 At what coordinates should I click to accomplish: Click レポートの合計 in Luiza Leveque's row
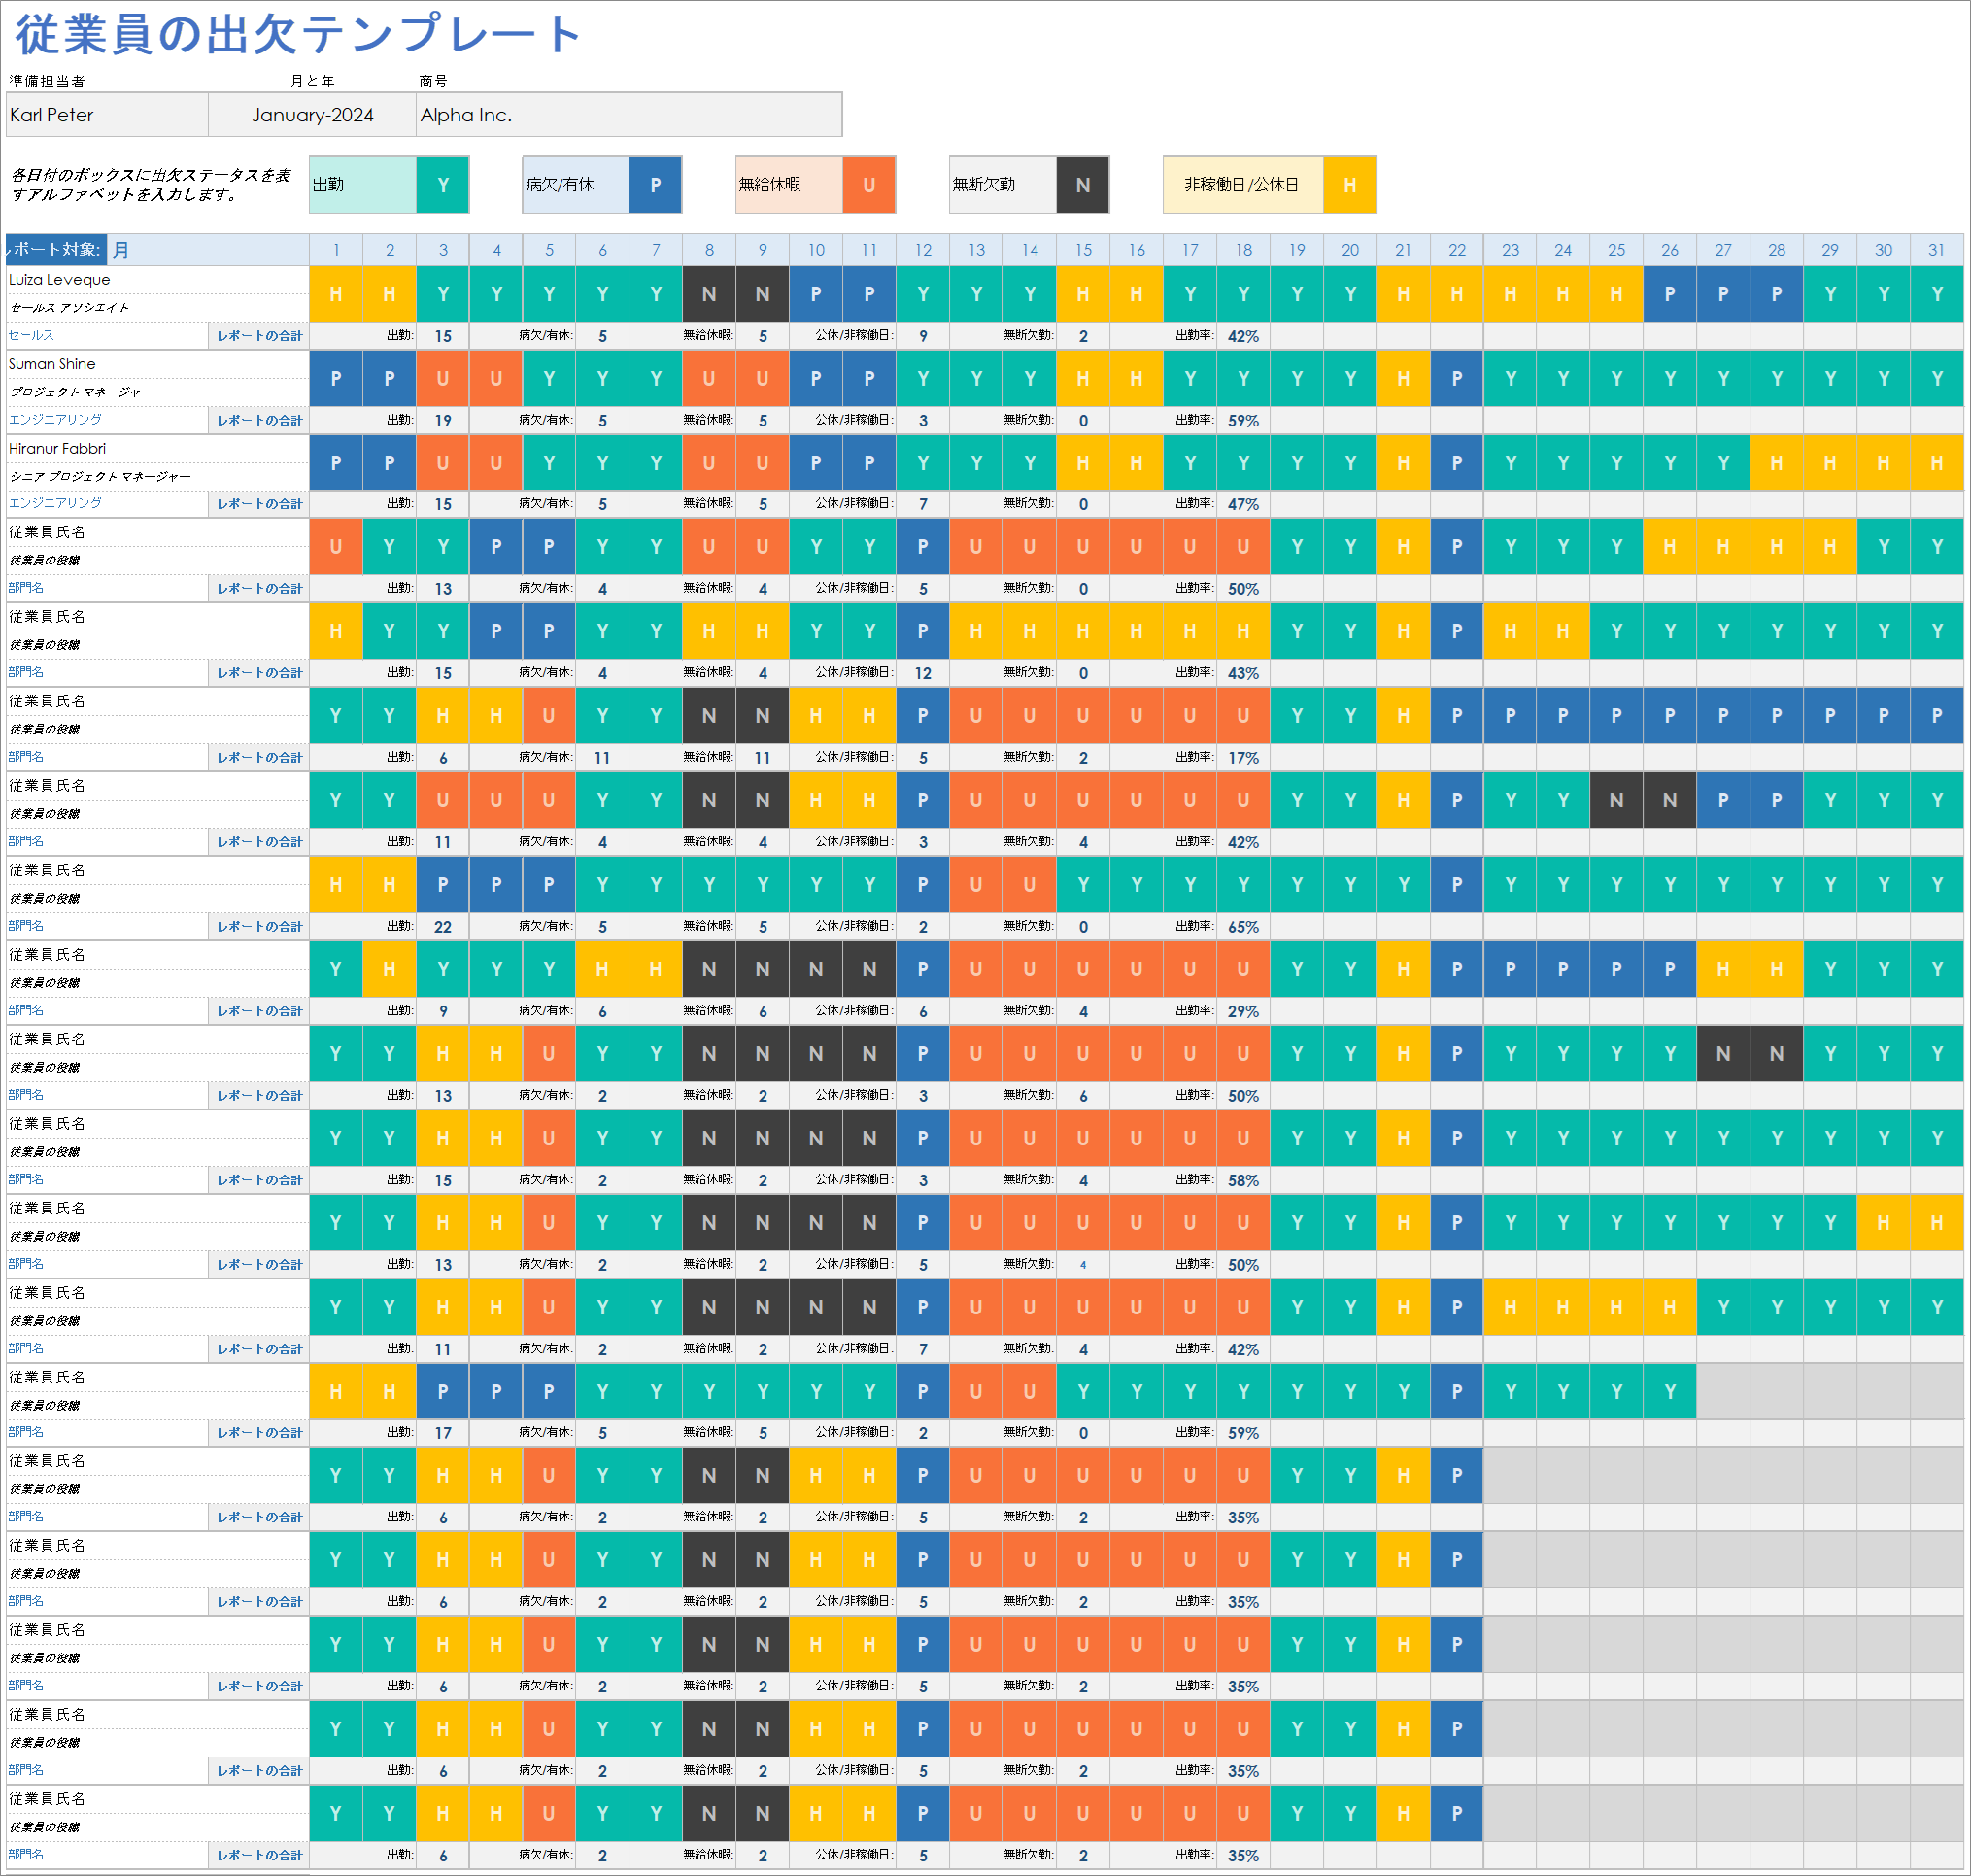click(260, 336)
